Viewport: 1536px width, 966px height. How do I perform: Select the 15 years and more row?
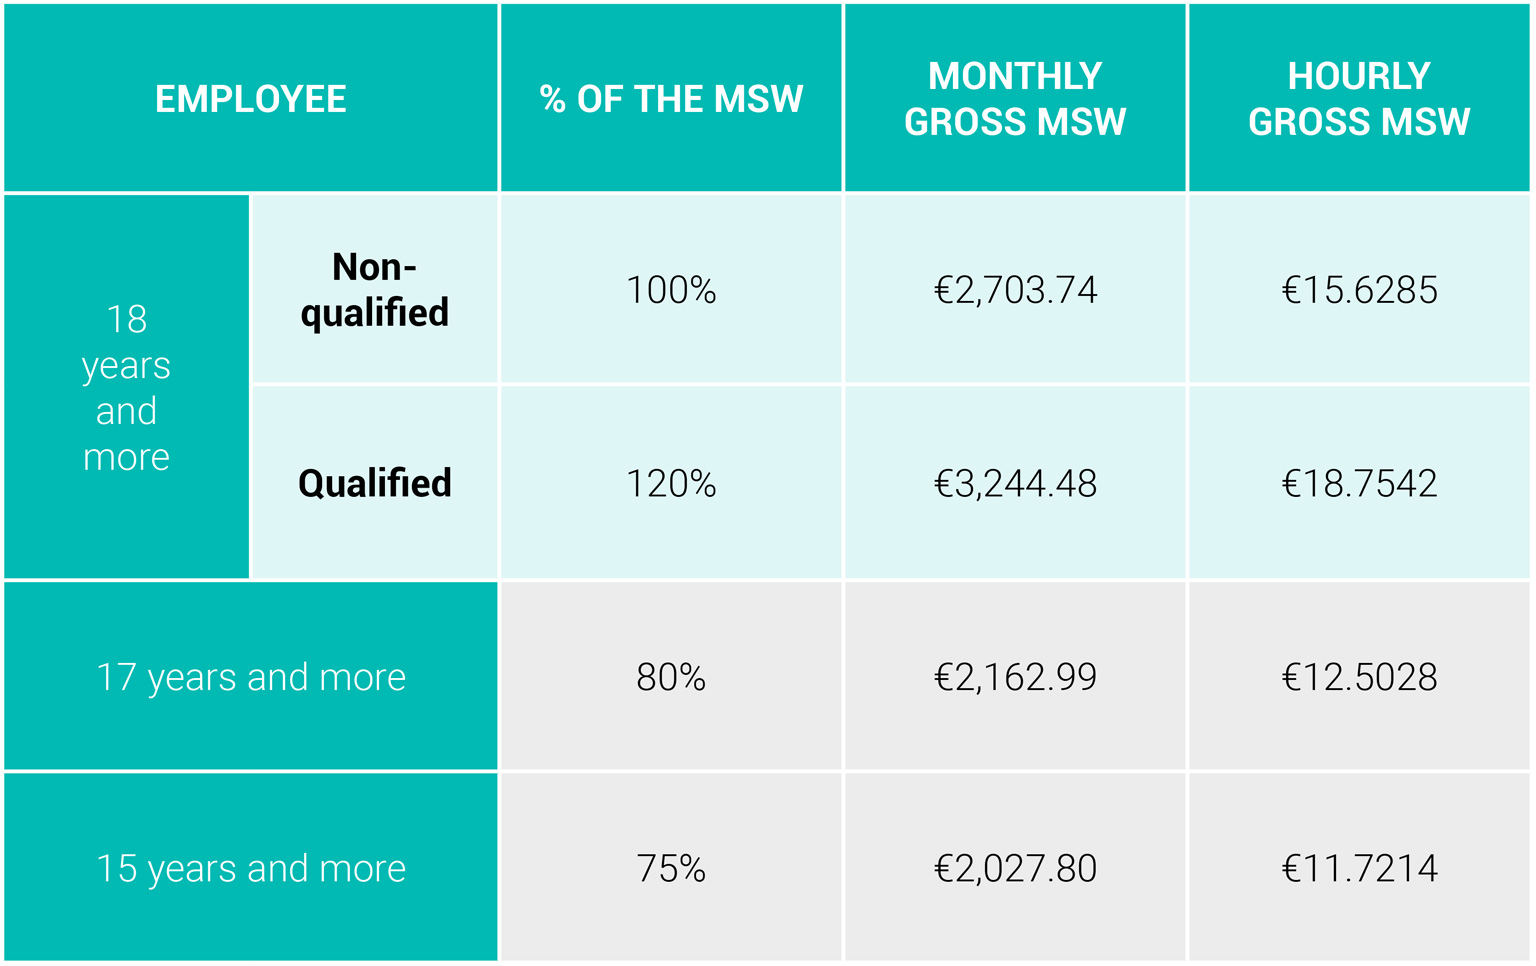pyautogui.click(x=250, y=868)
